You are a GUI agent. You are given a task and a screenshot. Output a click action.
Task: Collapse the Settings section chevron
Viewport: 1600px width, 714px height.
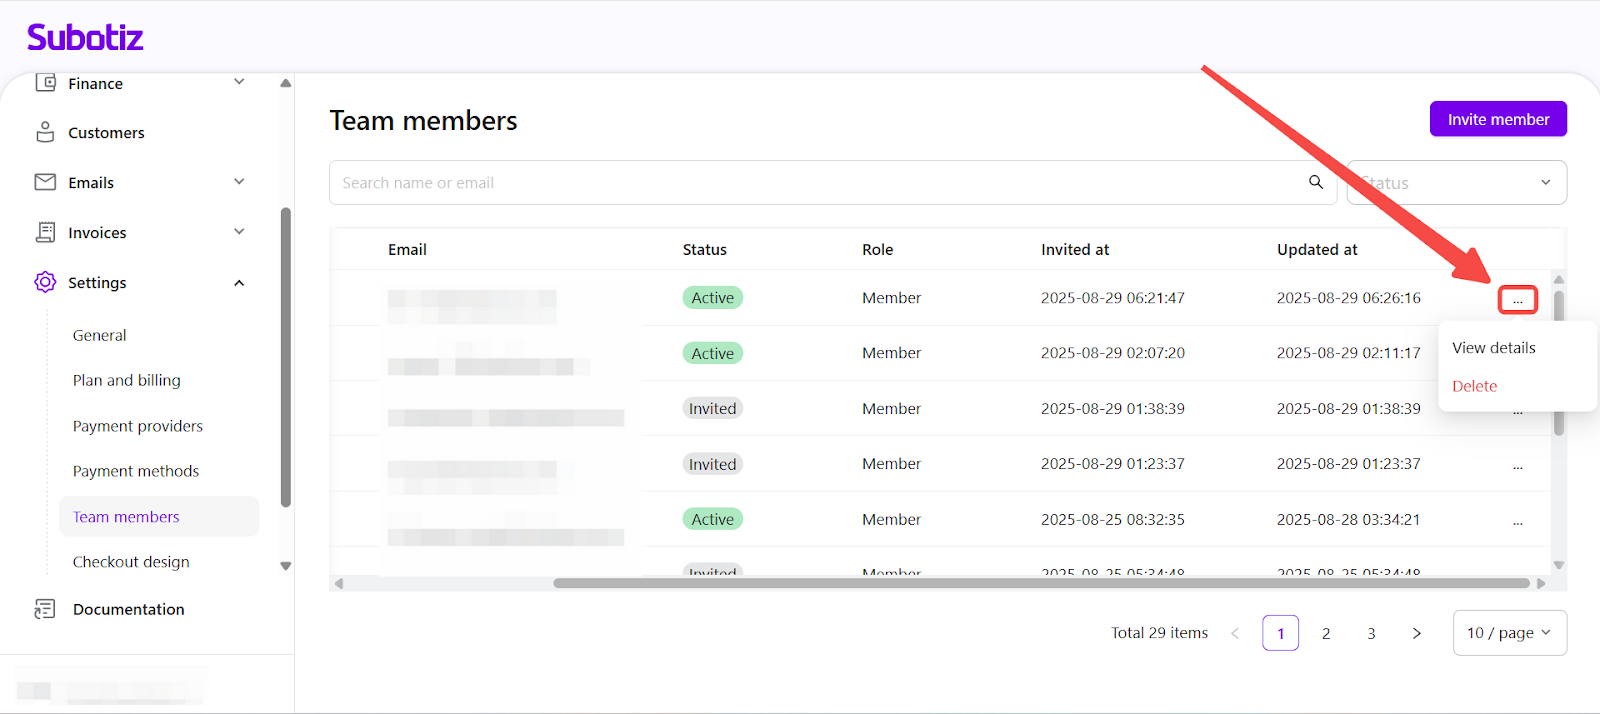coord(239,283)
